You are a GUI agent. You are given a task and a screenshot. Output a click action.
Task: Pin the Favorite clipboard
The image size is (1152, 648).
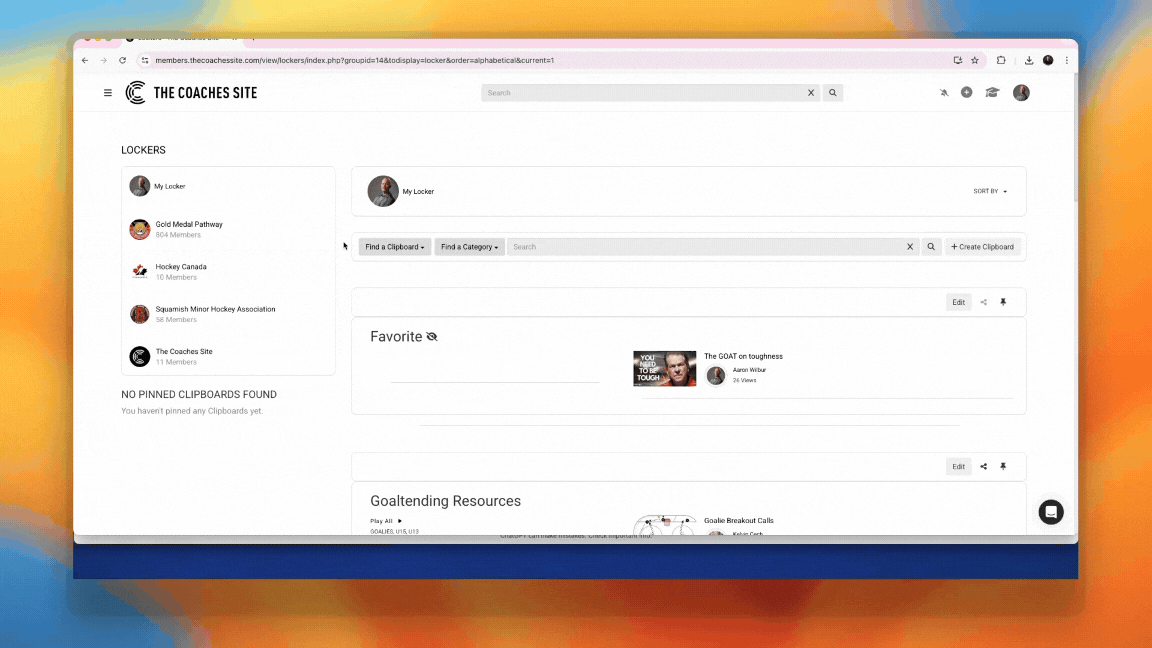point(1003,302)
